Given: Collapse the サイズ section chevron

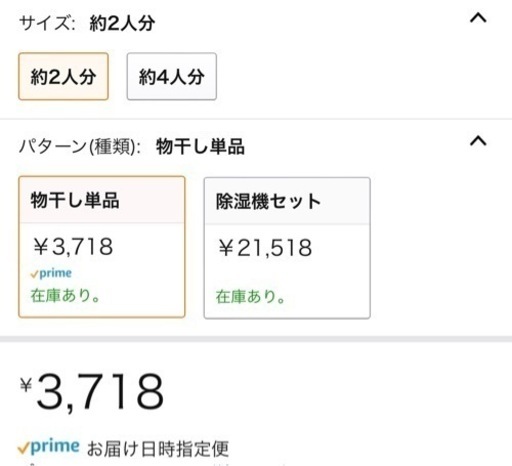Looking at the screenshot, I should click(x=478, y=18).
